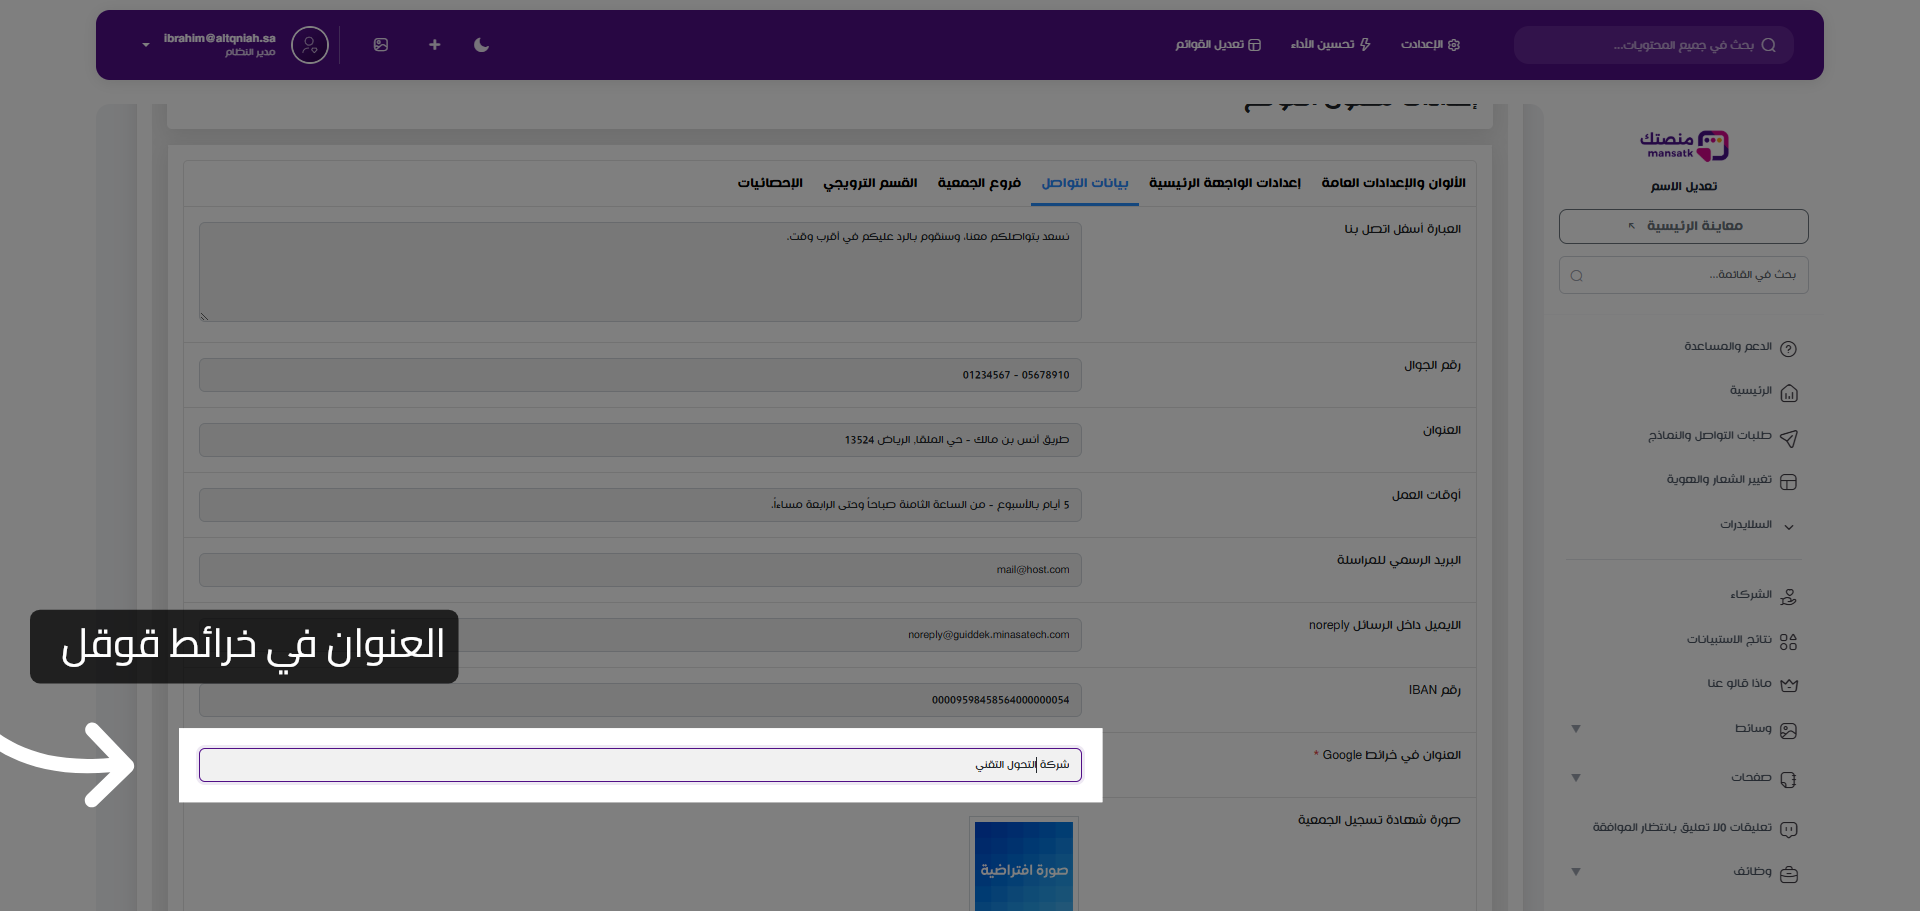Select the الرئيسية home icon in the sidebar
1920x911 pixels.
[x=1790, y=392]
